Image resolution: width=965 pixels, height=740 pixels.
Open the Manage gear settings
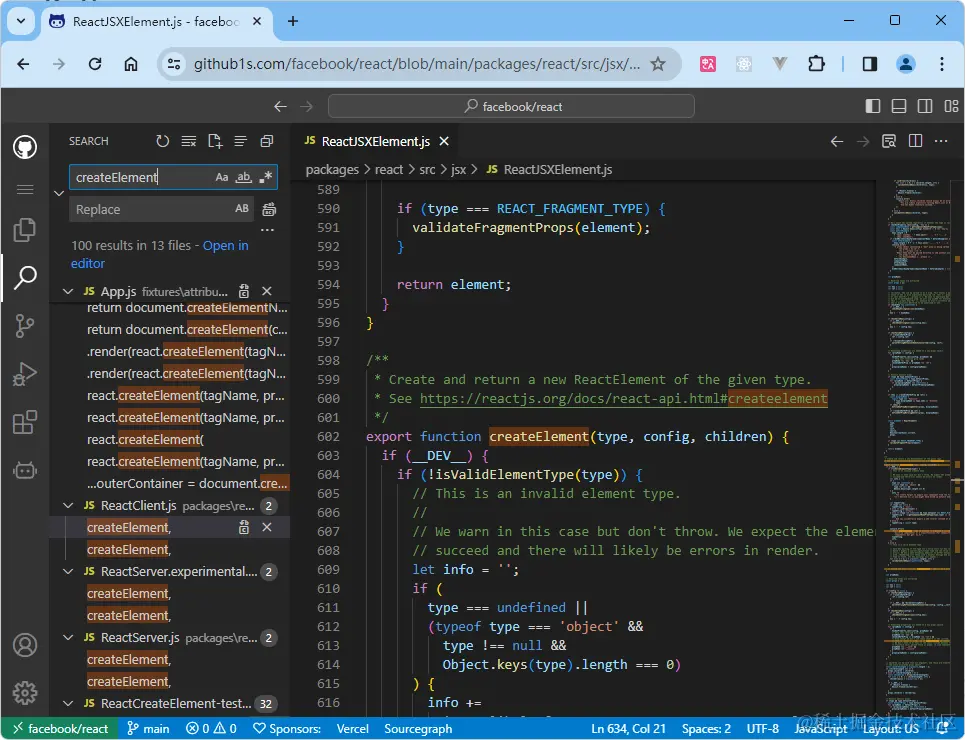(25, 693)
